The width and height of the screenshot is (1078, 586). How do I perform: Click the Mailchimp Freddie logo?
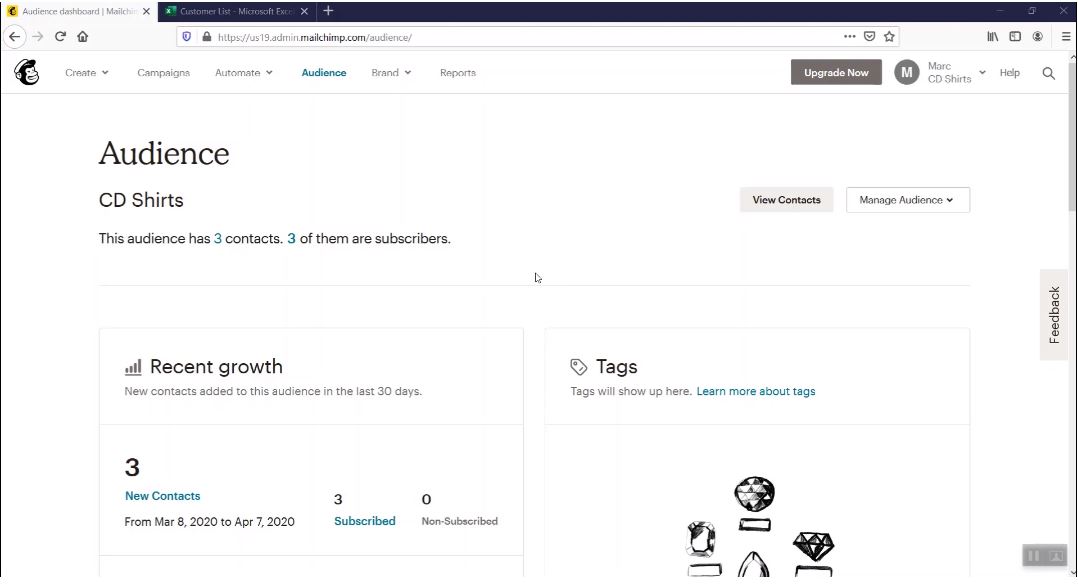pyautogui.click(x=27, y=72)
